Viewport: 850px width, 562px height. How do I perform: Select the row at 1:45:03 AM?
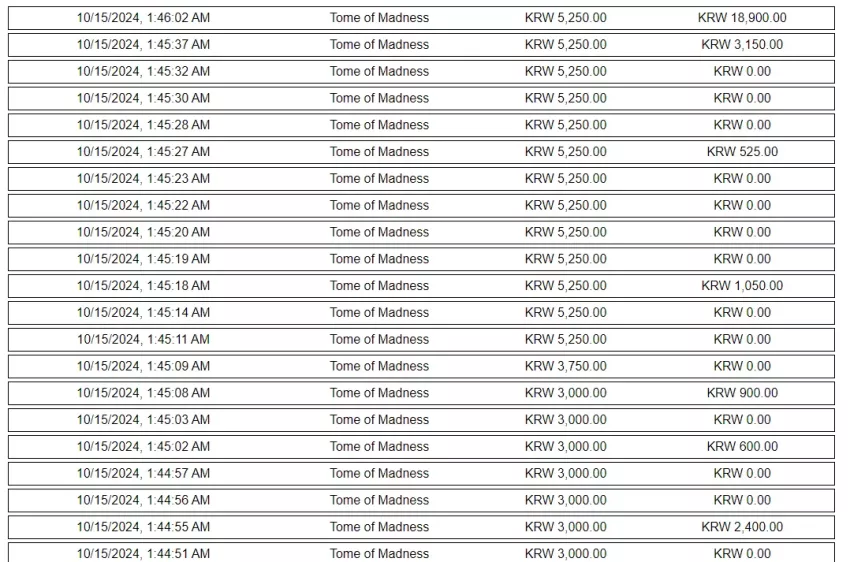click(x=421, y=420)
